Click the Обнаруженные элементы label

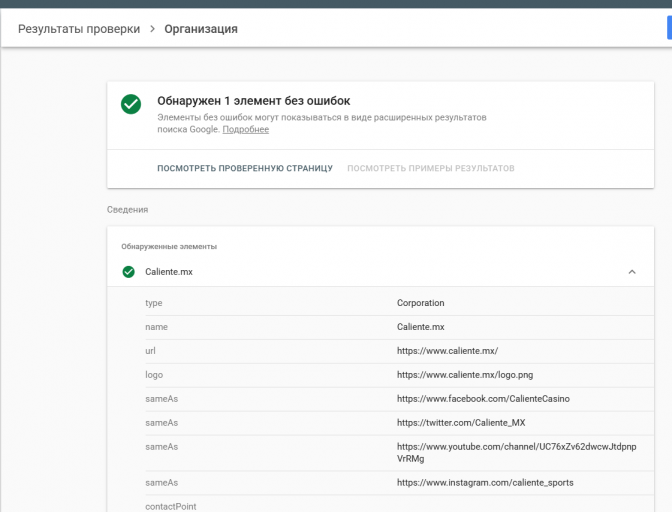coord(169,246)
